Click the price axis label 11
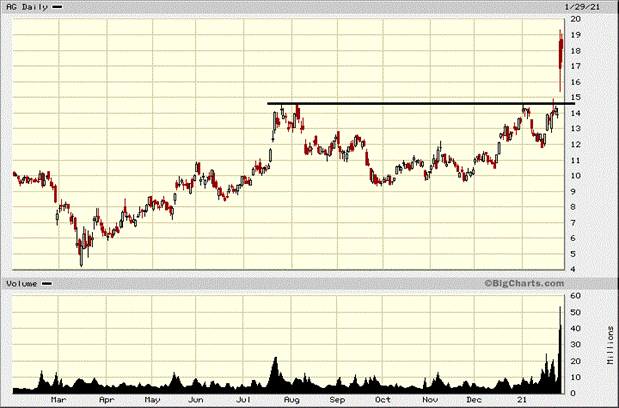This screenshot has height=408, width=619. click(576, 160)
